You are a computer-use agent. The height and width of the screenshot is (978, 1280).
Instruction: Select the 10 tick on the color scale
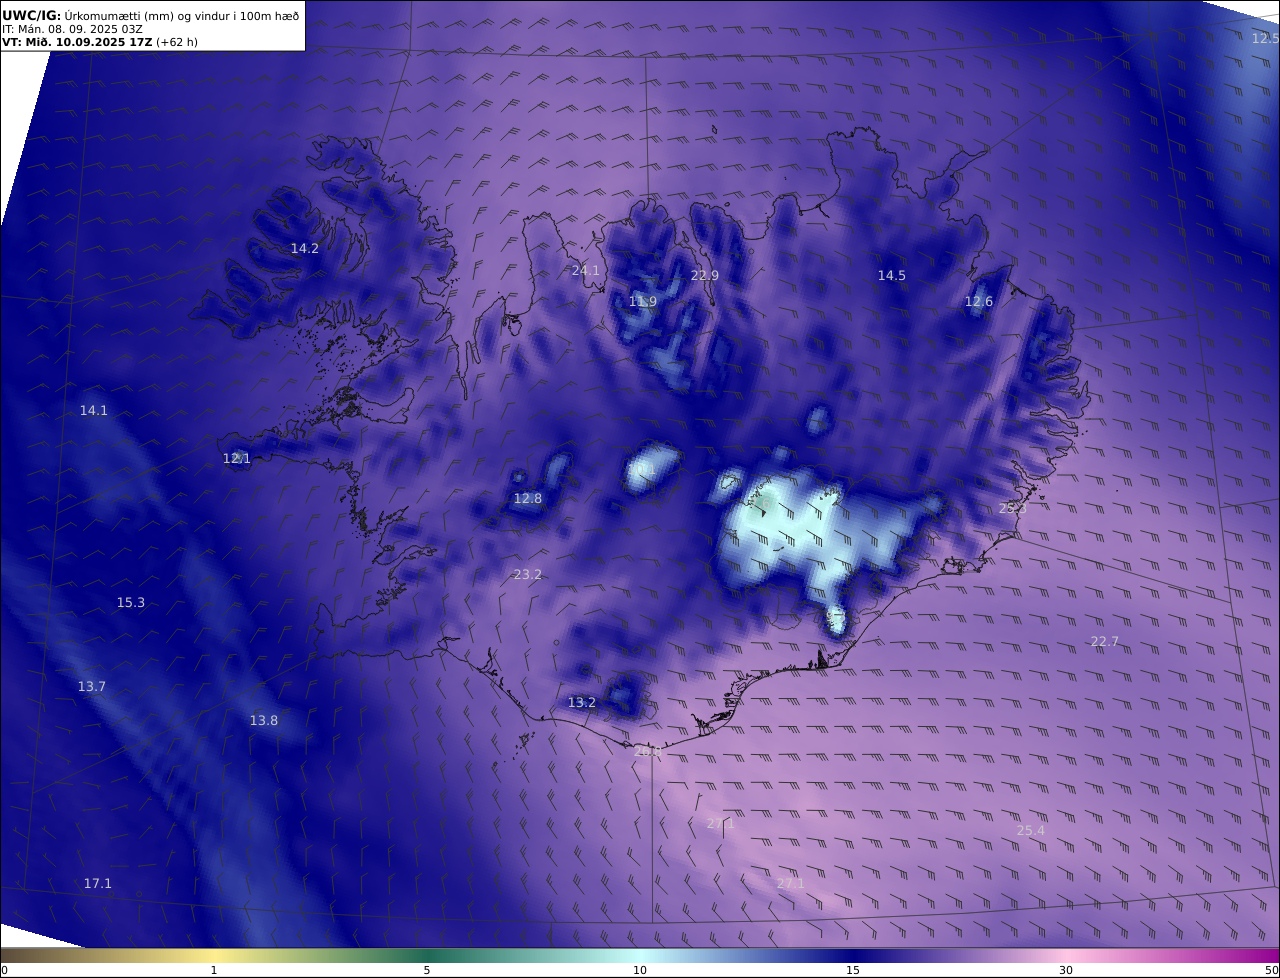640,970
